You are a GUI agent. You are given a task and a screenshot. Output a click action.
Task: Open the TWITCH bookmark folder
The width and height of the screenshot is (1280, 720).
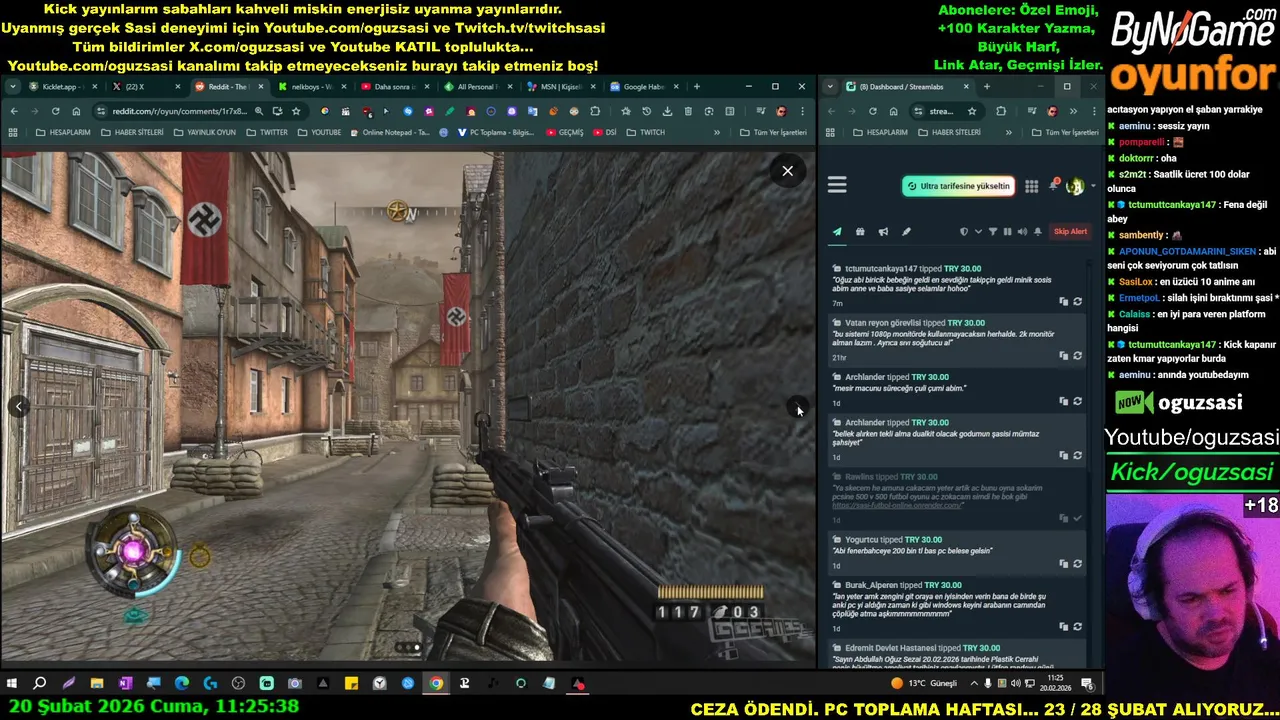645,132
